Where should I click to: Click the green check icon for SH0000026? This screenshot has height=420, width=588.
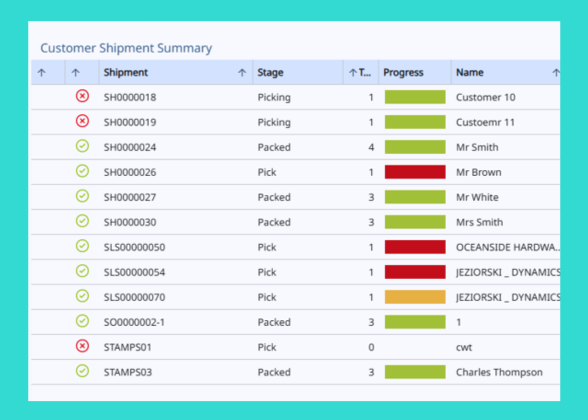pyautogui.click(x=82, y=171)
